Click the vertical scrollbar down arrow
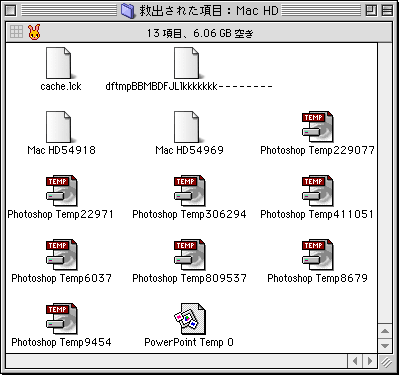 [385, 345]
